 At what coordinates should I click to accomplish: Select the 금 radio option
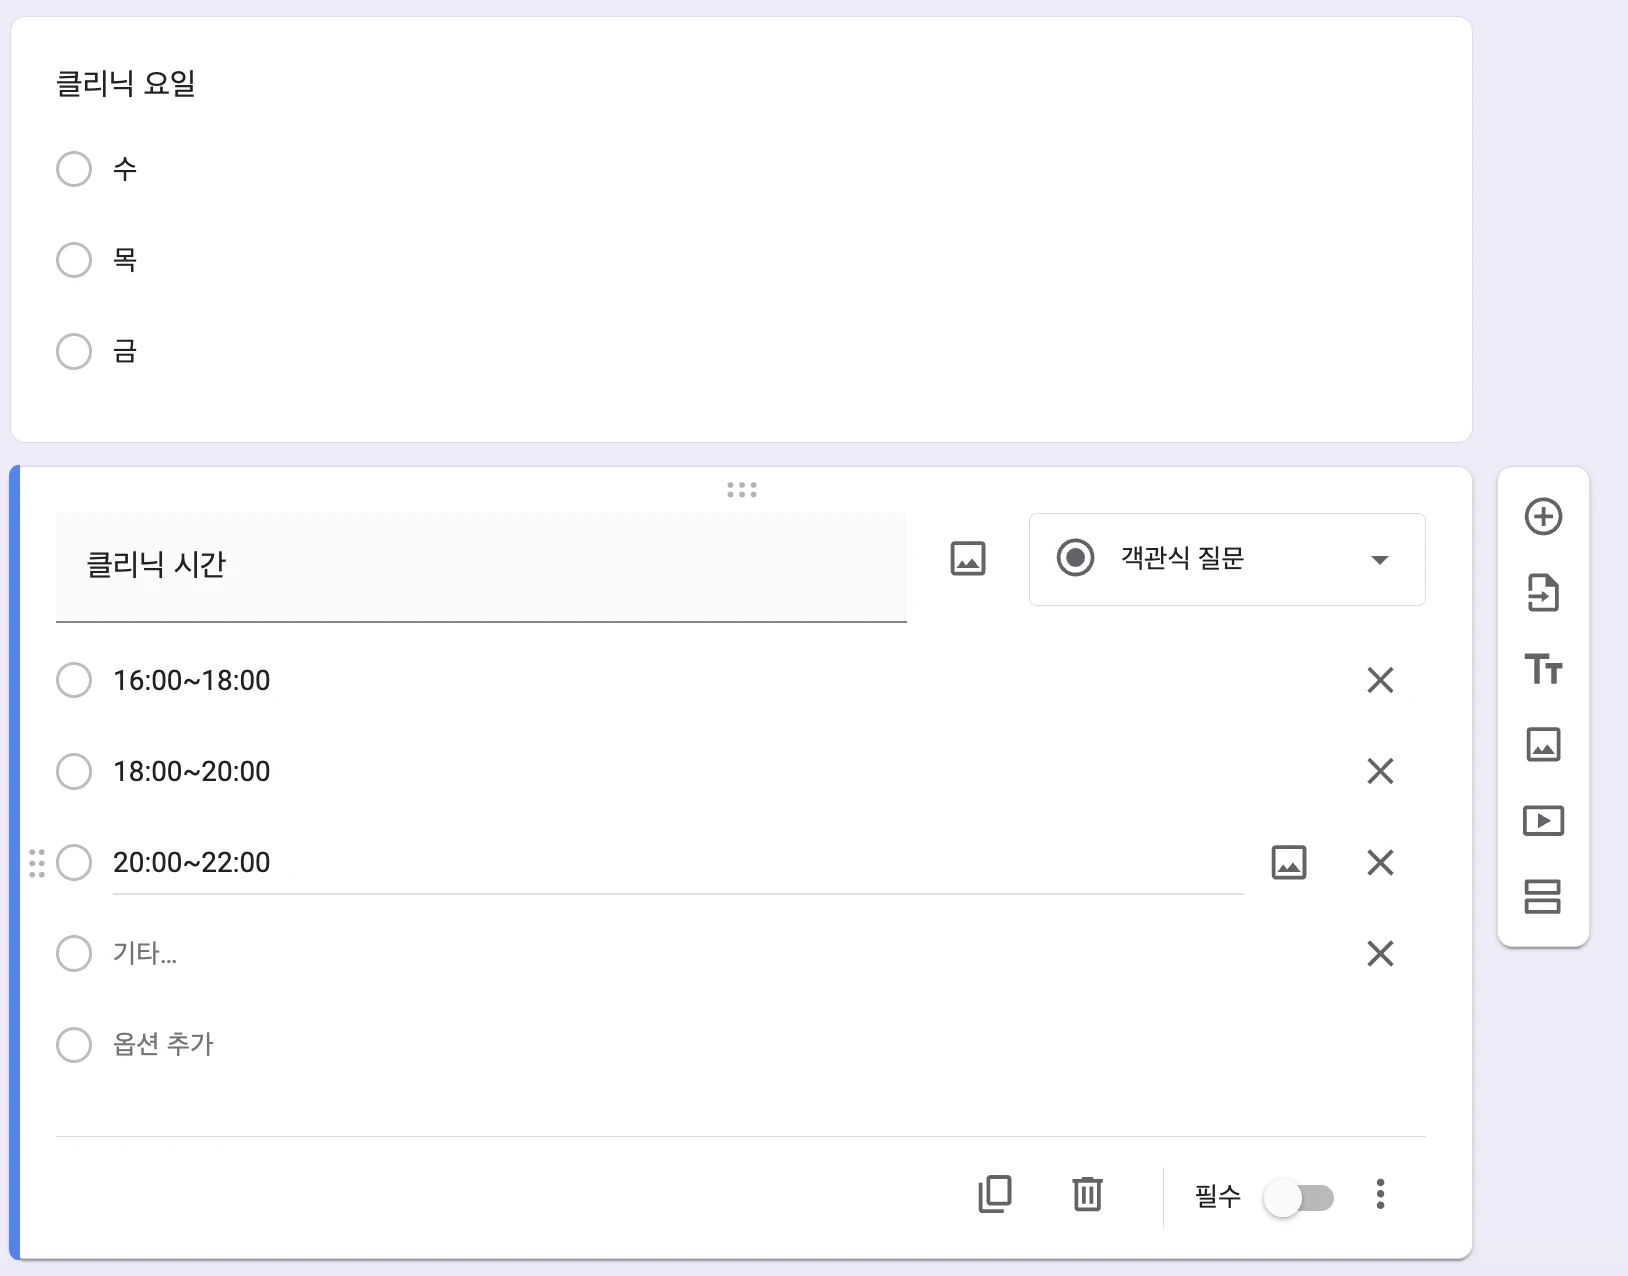[x=74, y=351]
